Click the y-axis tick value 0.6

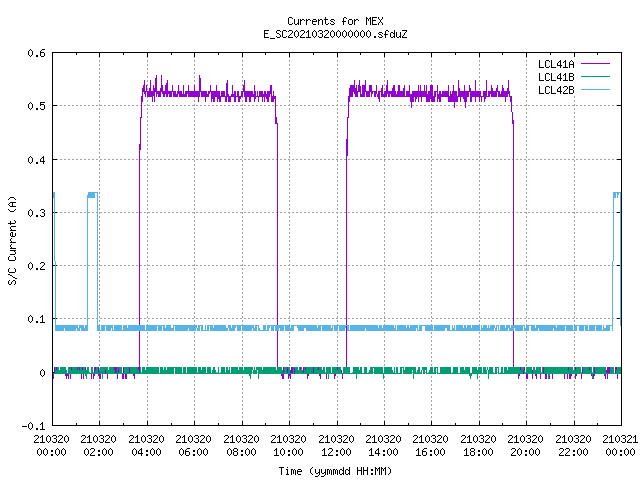[36, 53]
